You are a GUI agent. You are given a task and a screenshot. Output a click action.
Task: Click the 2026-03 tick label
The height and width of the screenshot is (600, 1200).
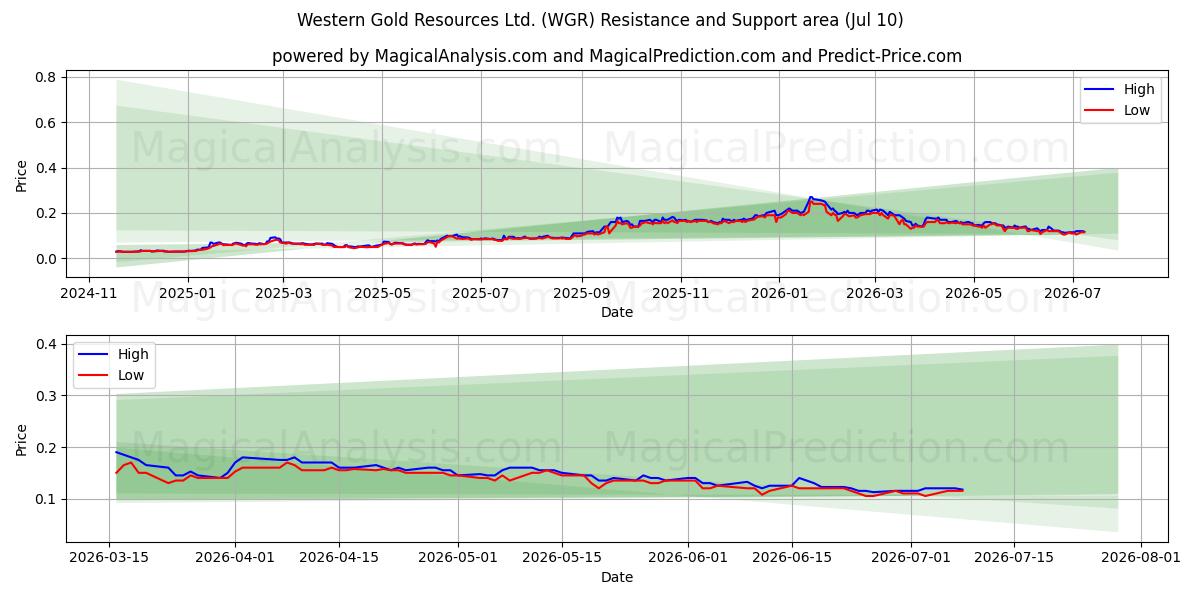[x=875, y=294]
